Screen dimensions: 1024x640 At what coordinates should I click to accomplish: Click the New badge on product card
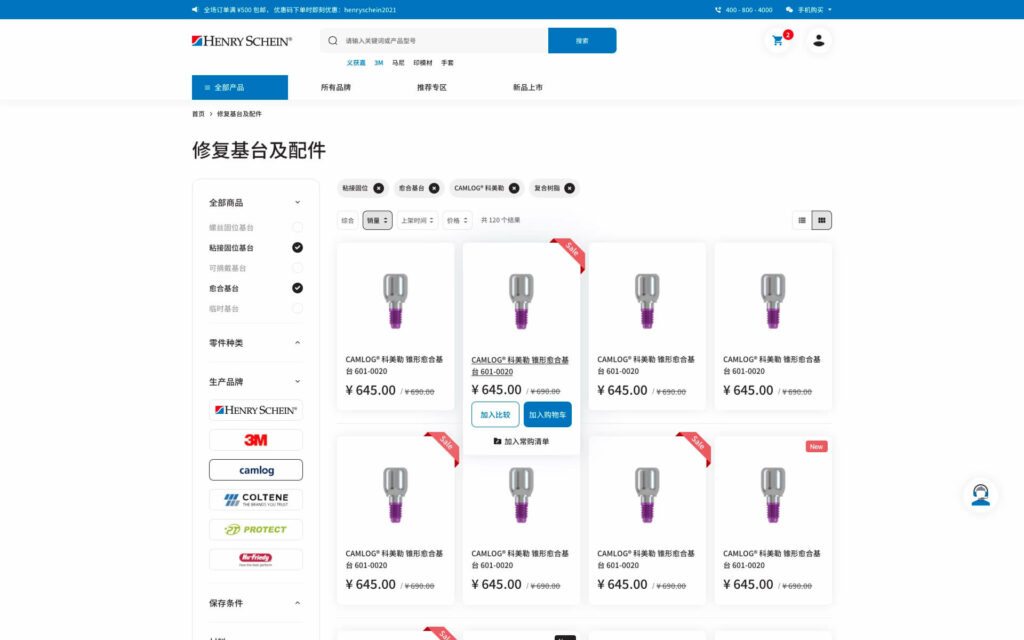click(816, 447)
